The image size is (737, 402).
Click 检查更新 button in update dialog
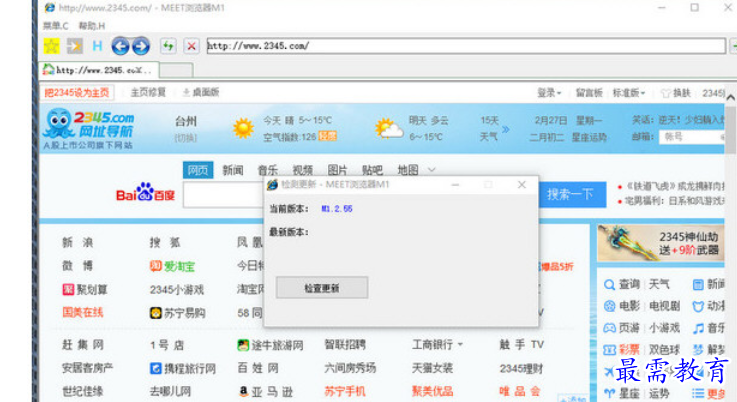click(x=322, y=288)
